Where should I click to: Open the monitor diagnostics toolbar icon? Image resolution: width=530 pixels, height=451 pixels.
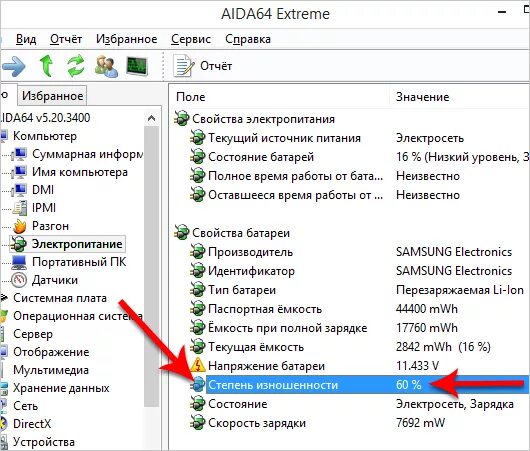(x=137, y=66)
